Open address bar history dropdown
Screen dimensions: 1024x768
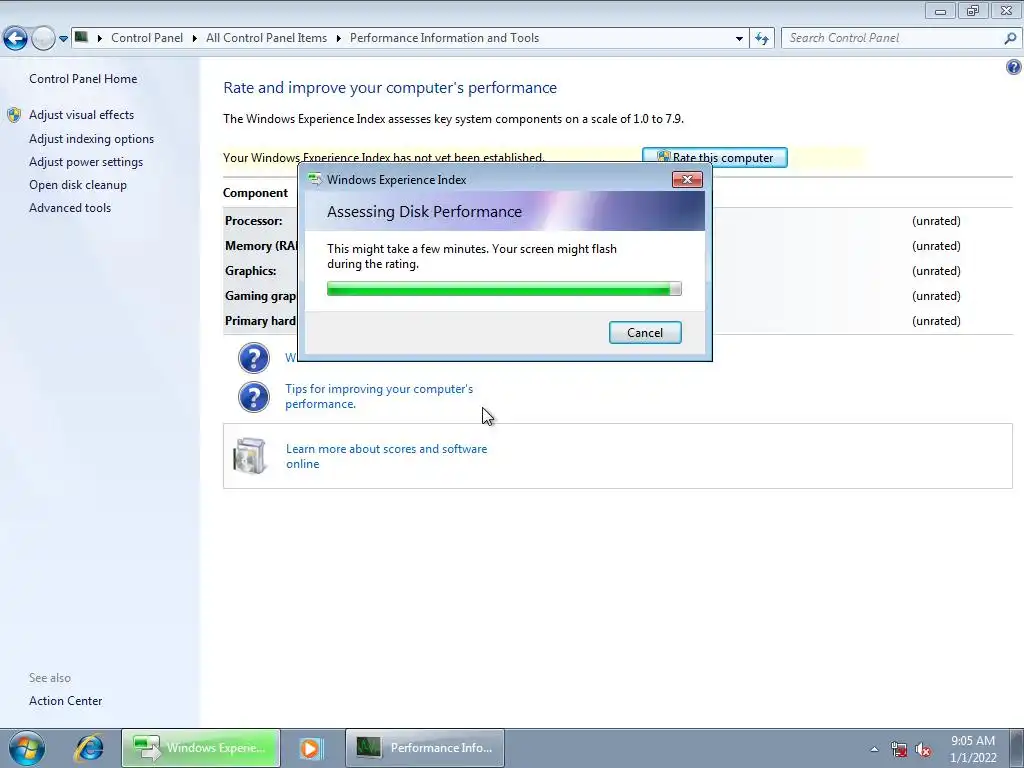pyautogui.click(x=739, y=38)
